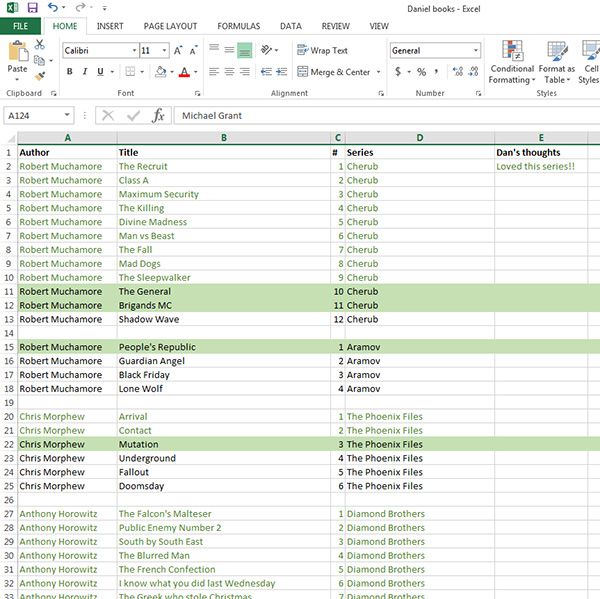Open the FILE tab

(x=20, y=26)
